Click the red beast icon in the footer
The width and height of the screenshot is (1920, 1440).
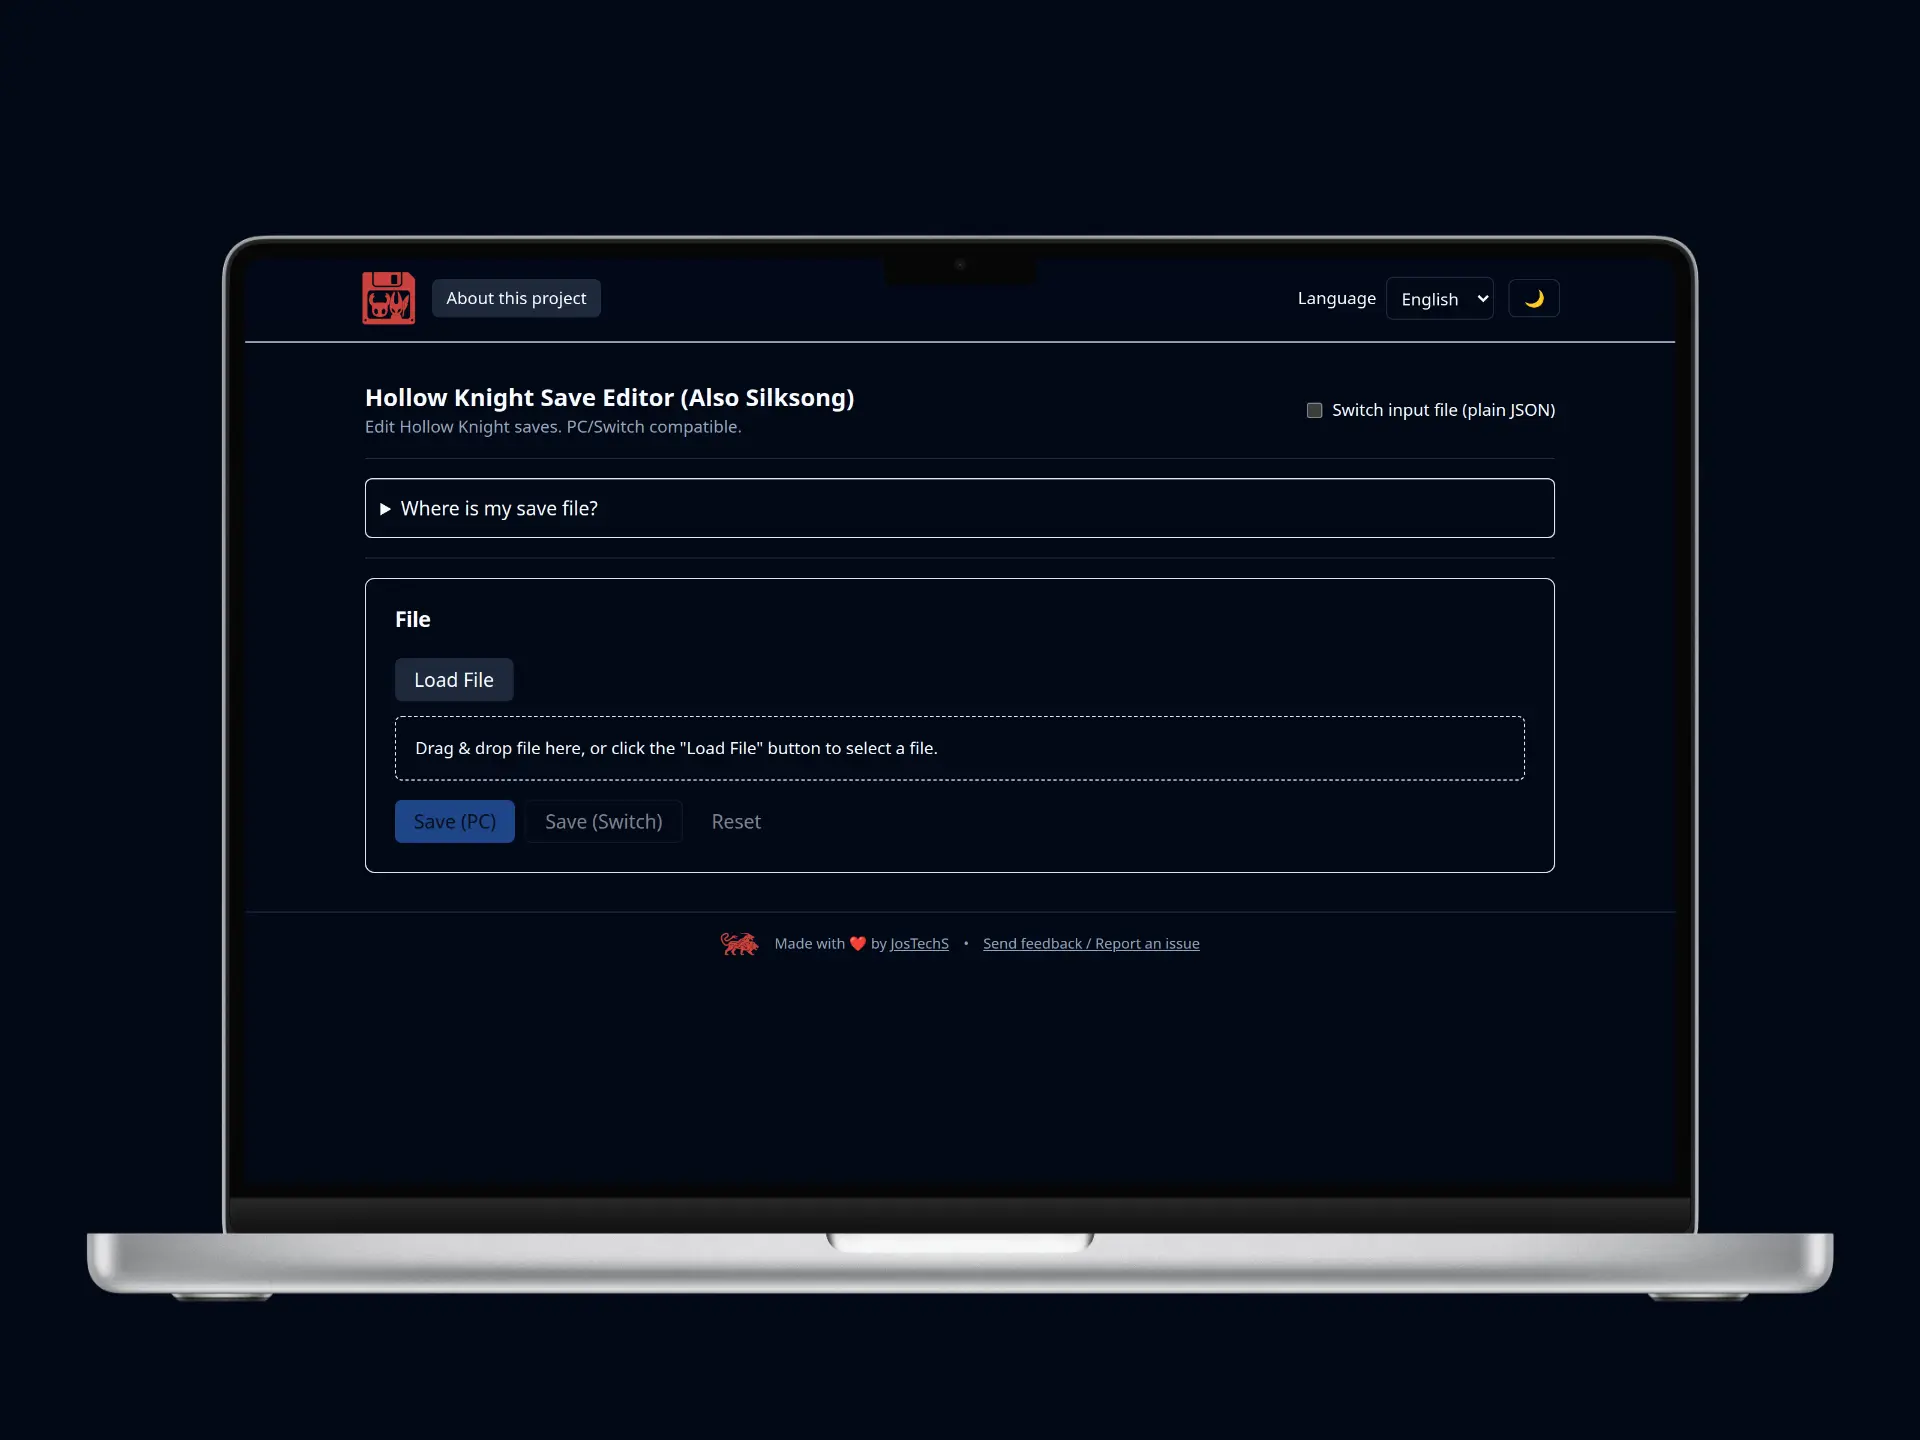pyautogui.click(x=739, y=943)
